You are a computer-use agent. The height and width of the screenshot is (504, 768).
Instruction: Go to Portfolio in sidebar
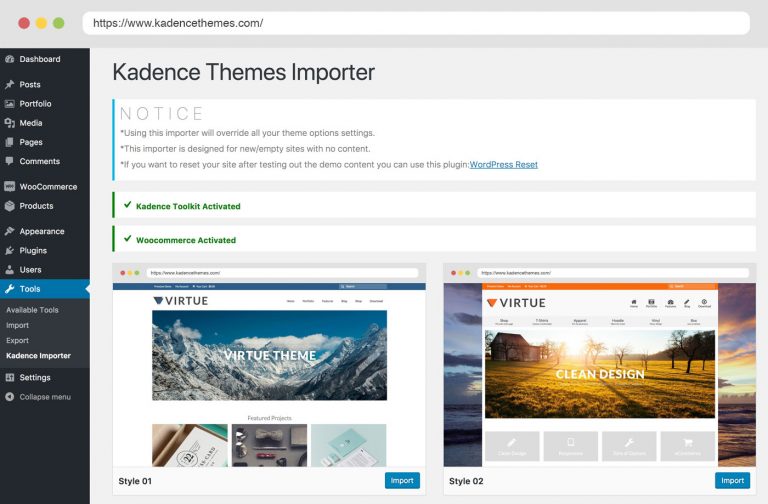pos(35,104)
